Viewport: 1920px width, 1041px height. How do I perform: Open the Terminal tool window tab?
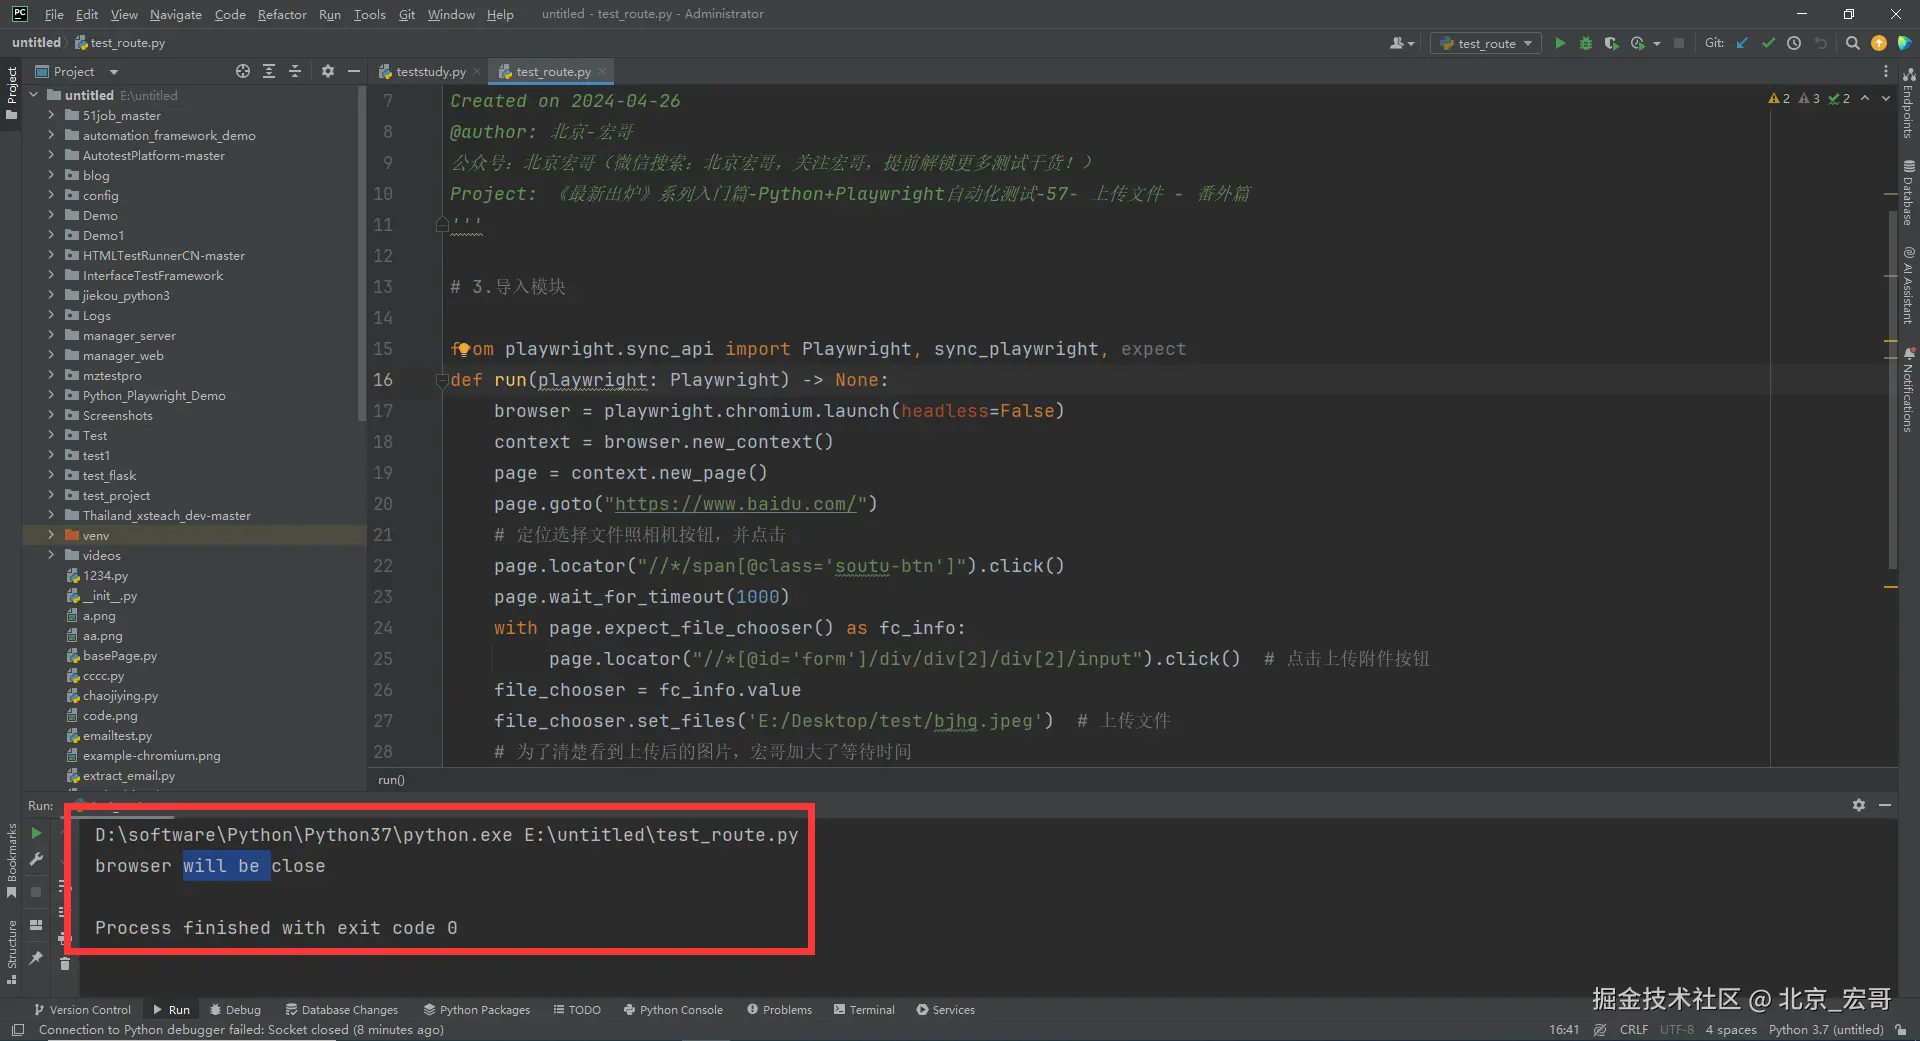pos(864,1010)
